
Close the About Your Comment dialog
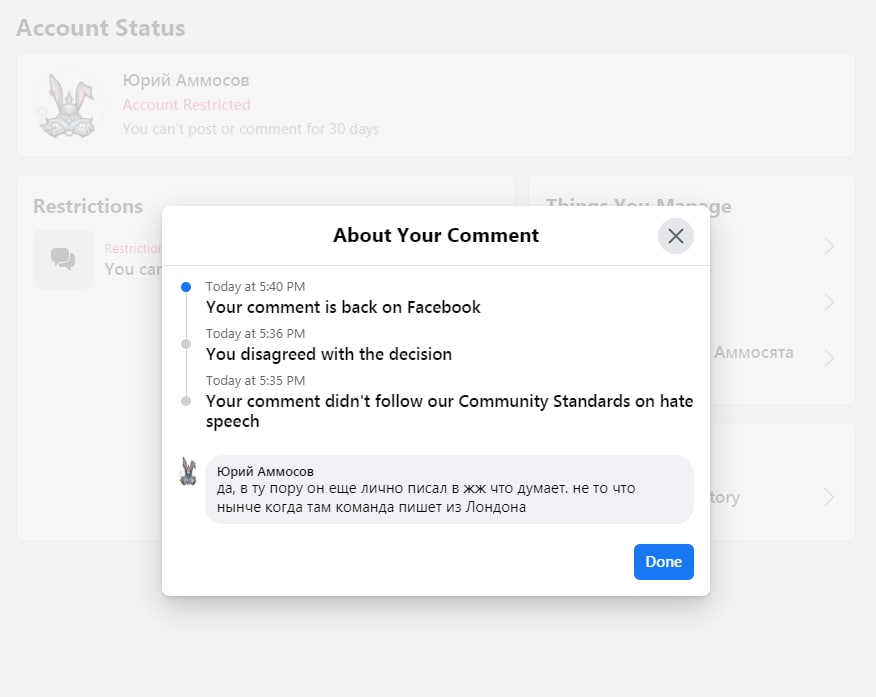click(x=675, y=236)
